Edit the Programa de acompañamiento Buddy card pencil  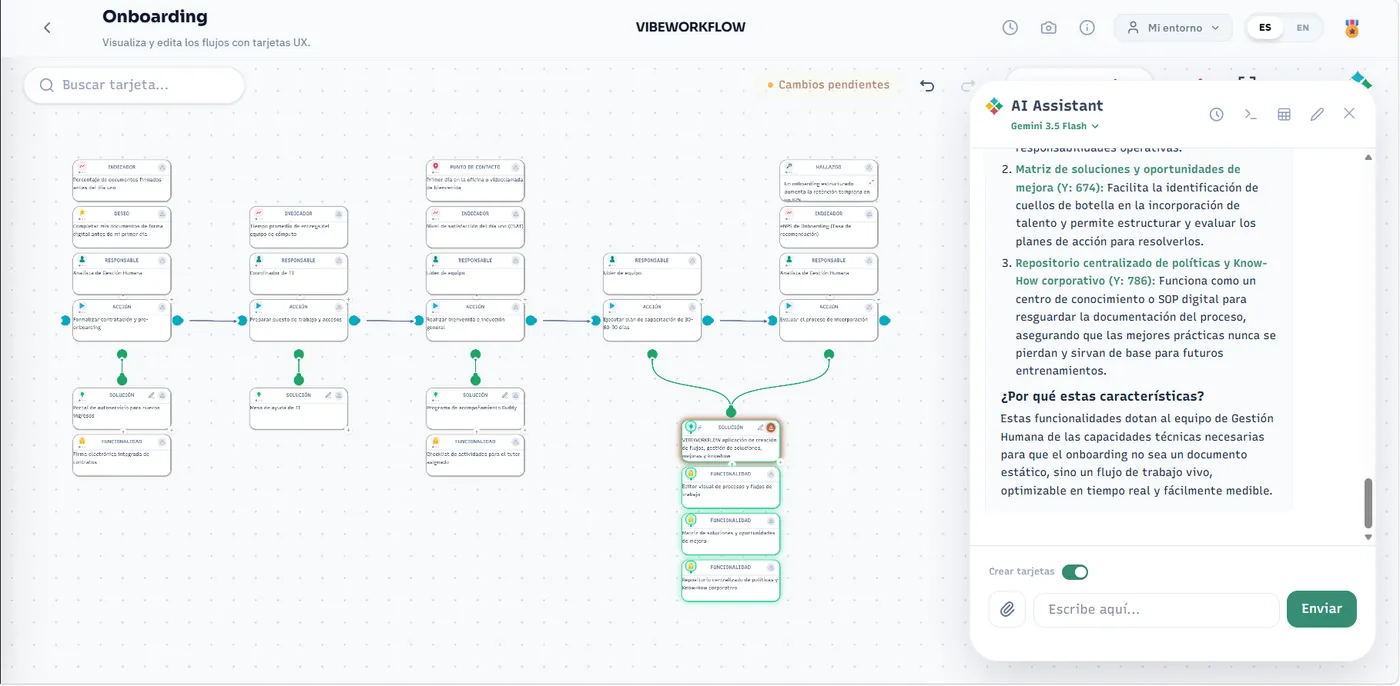(506, 395)
